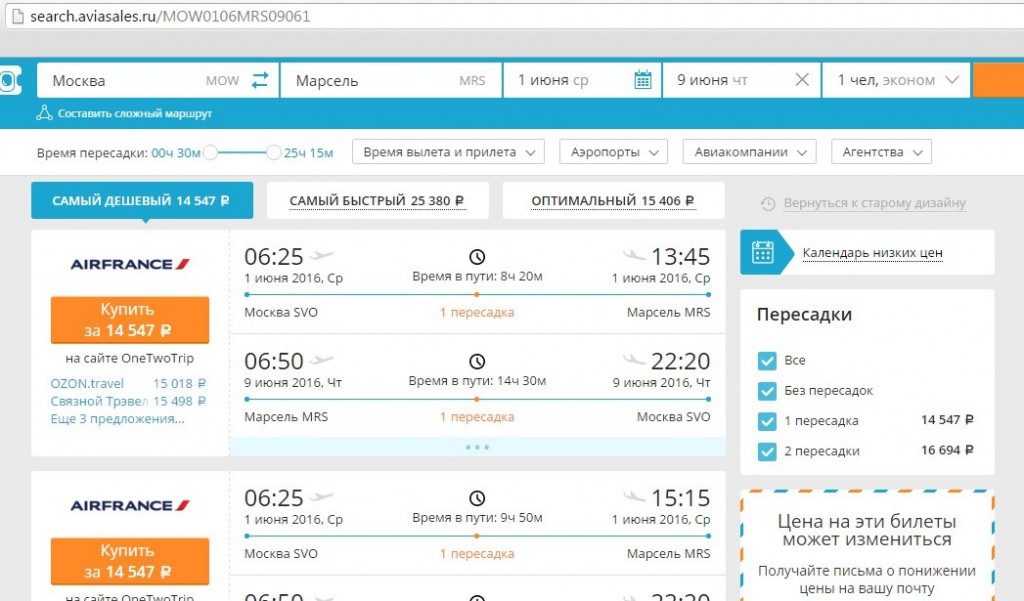Click the Aviasales logo icon
The image size is (1024, 601).
[x=9, y=80]
